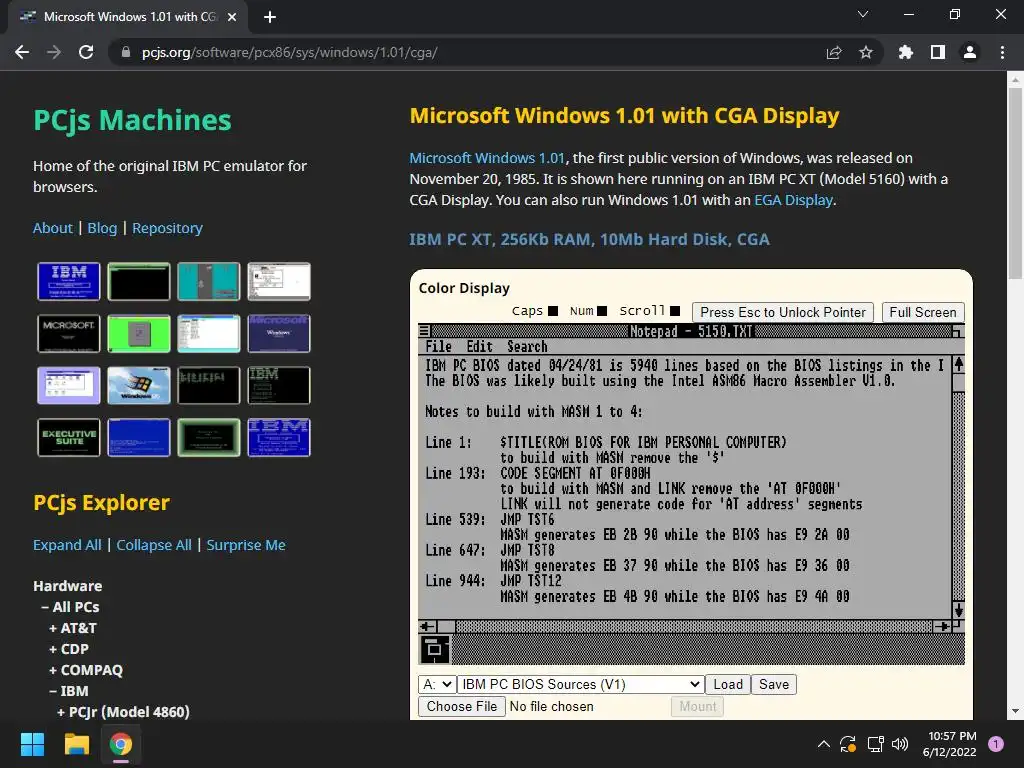Open the About link
This screenshot has width=1024, height=768.
click(53, 228)
